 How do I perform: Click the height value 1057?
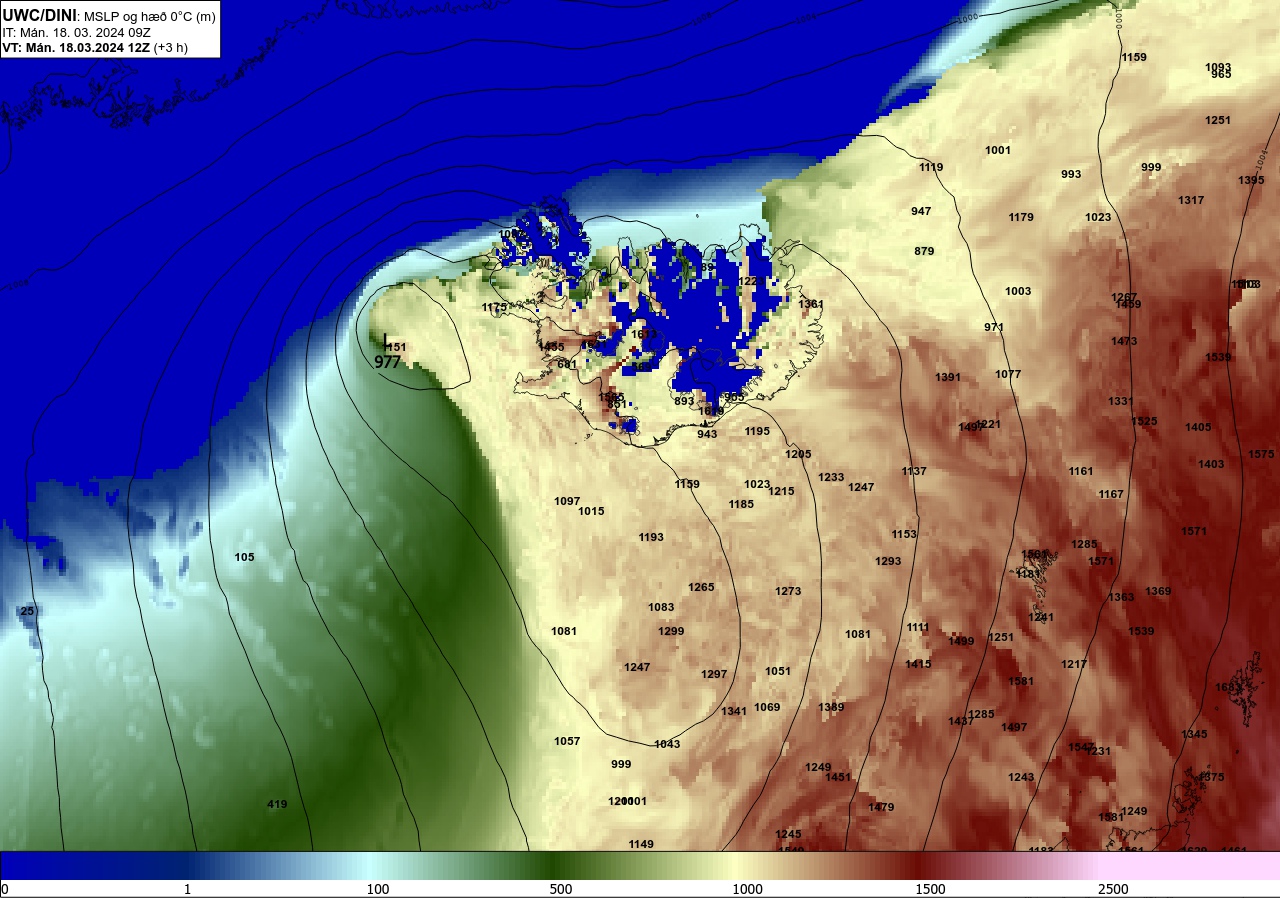(567, 741)
